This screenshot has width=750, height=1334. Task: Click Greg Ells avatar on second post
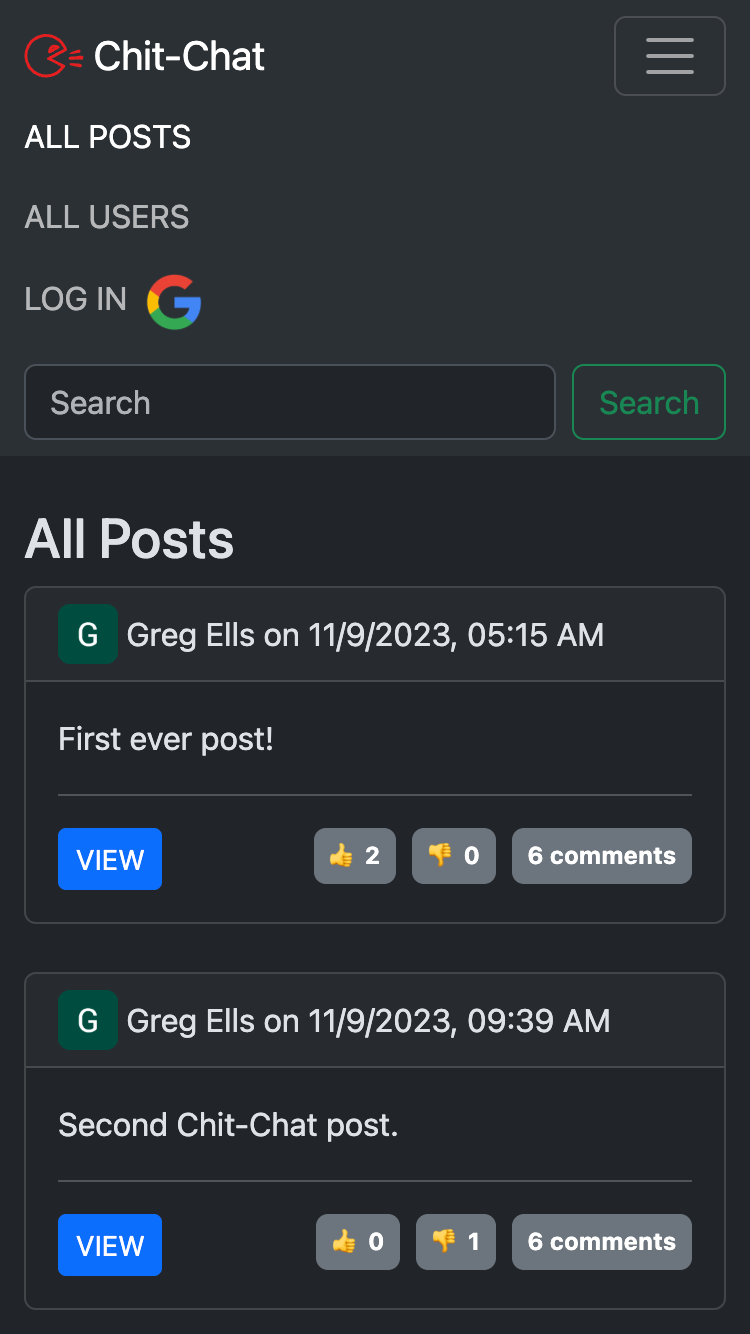pyautogui.click(x=88, y=1020)
